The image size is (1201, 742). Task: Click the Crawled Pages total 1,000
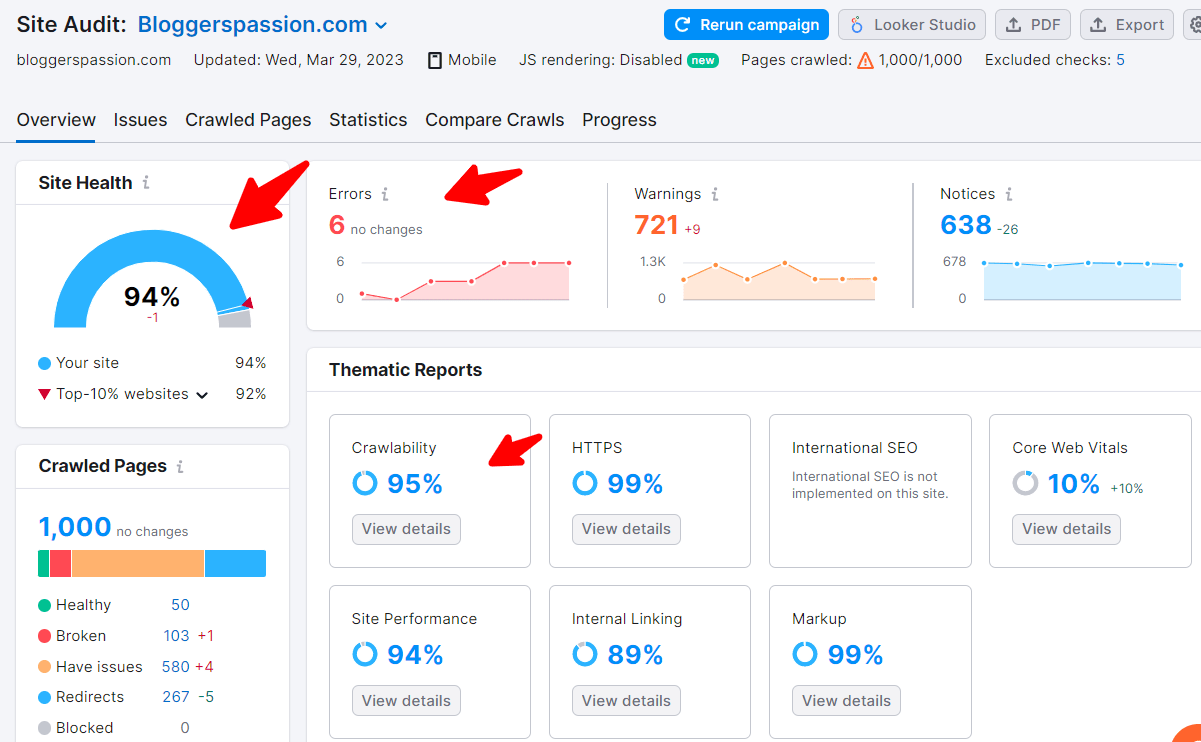(74, 527)
